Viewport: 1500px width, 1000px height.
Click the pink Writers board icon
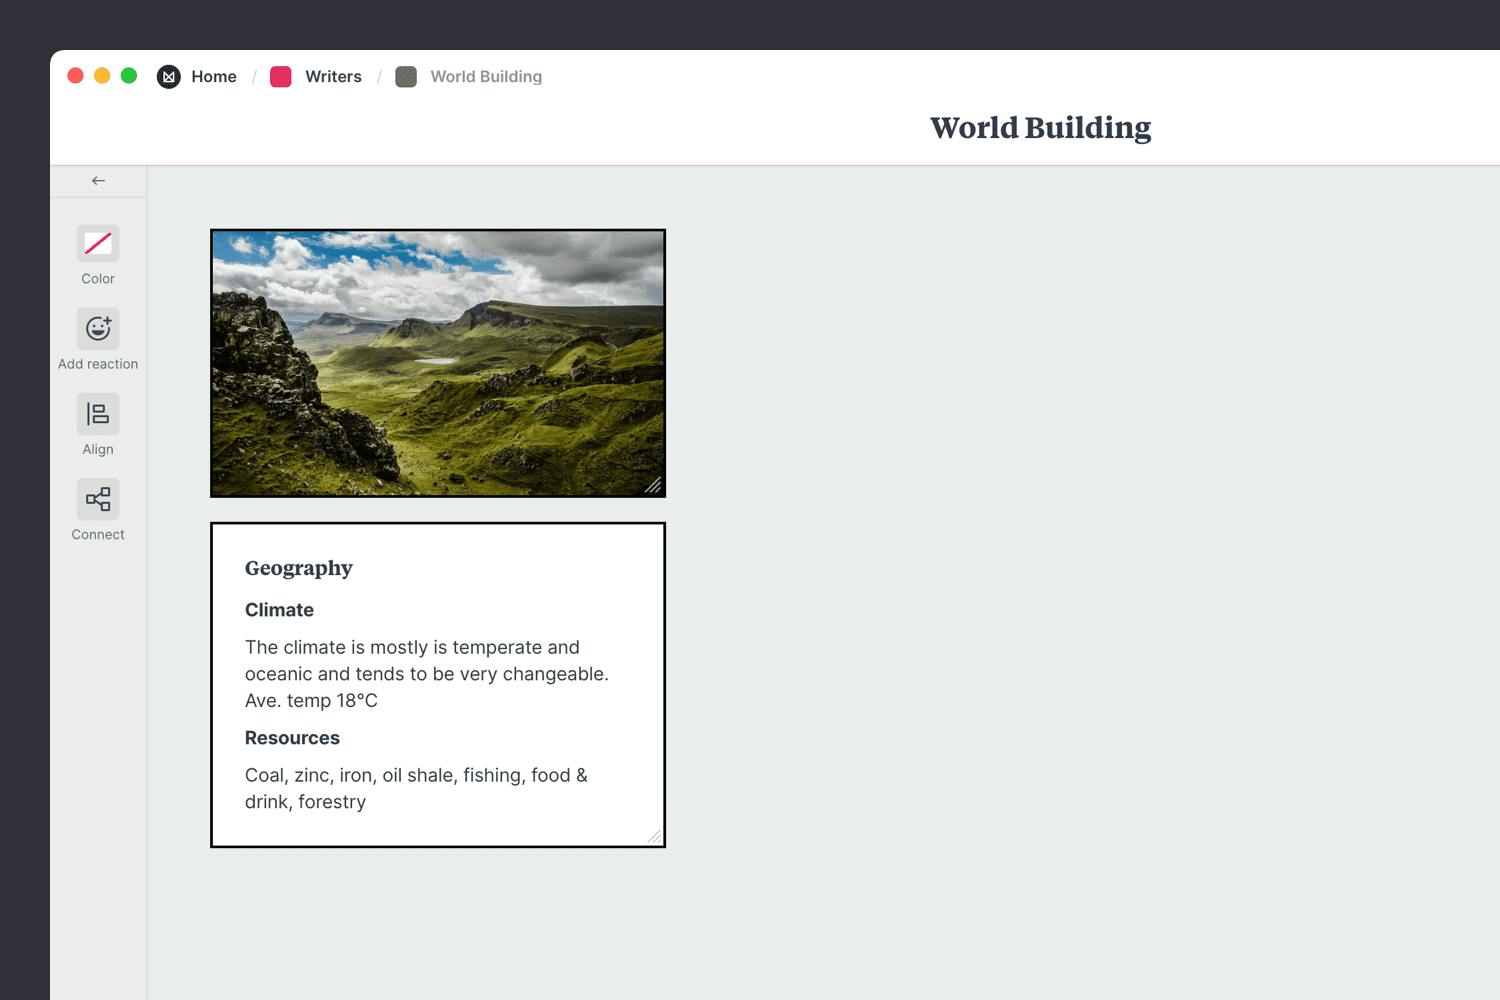280,76
